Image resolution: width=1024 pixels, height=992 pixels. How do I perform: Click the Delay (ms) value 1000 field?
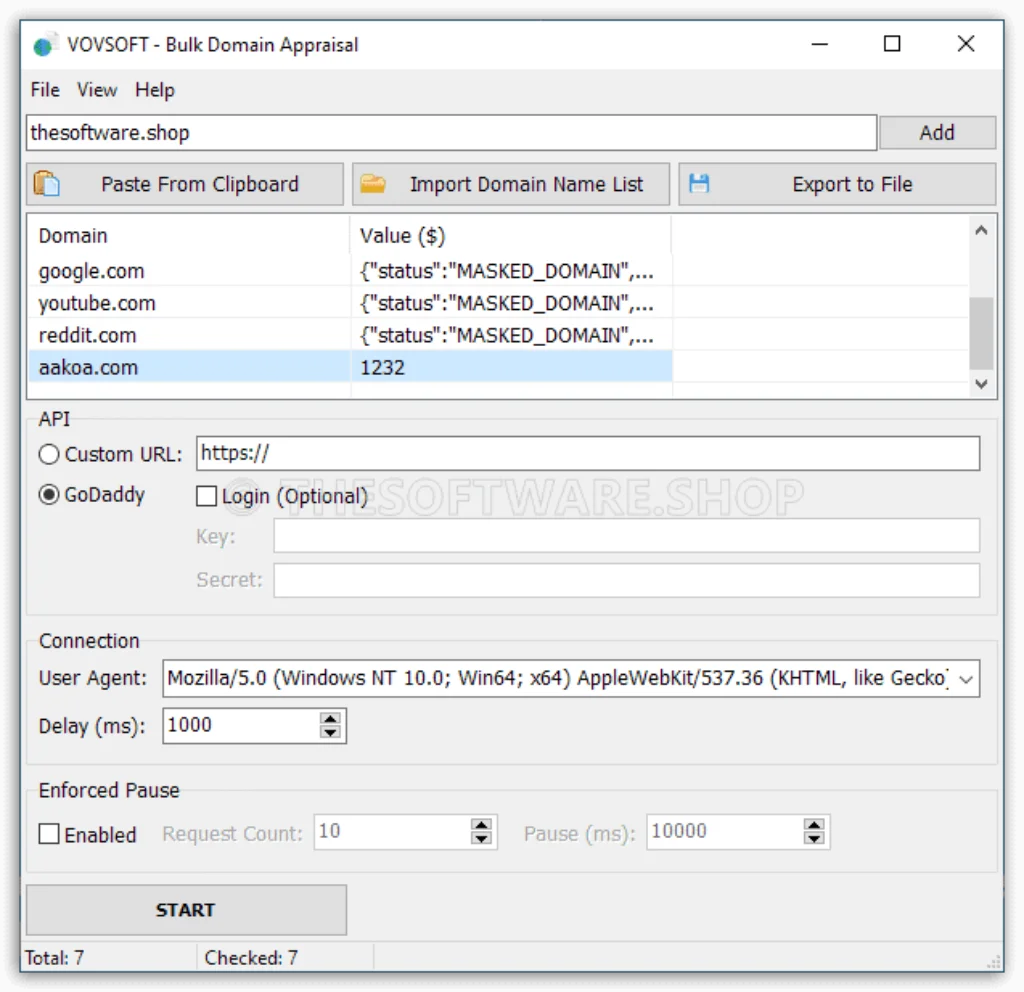pyautogui.click(x=240, y=726)
